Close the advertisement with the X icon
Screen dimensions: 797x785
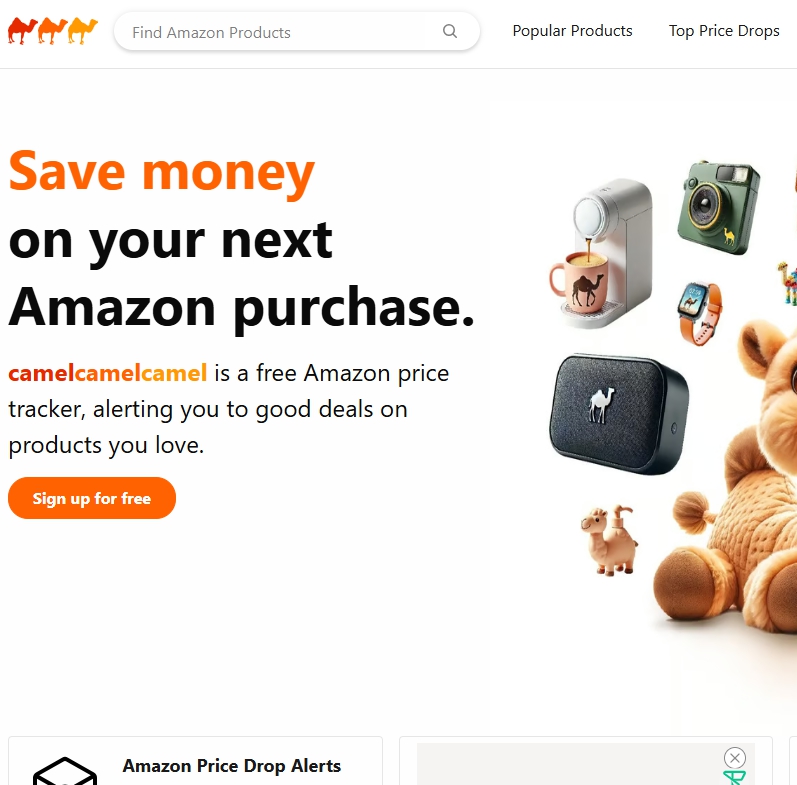coord(734,758)
